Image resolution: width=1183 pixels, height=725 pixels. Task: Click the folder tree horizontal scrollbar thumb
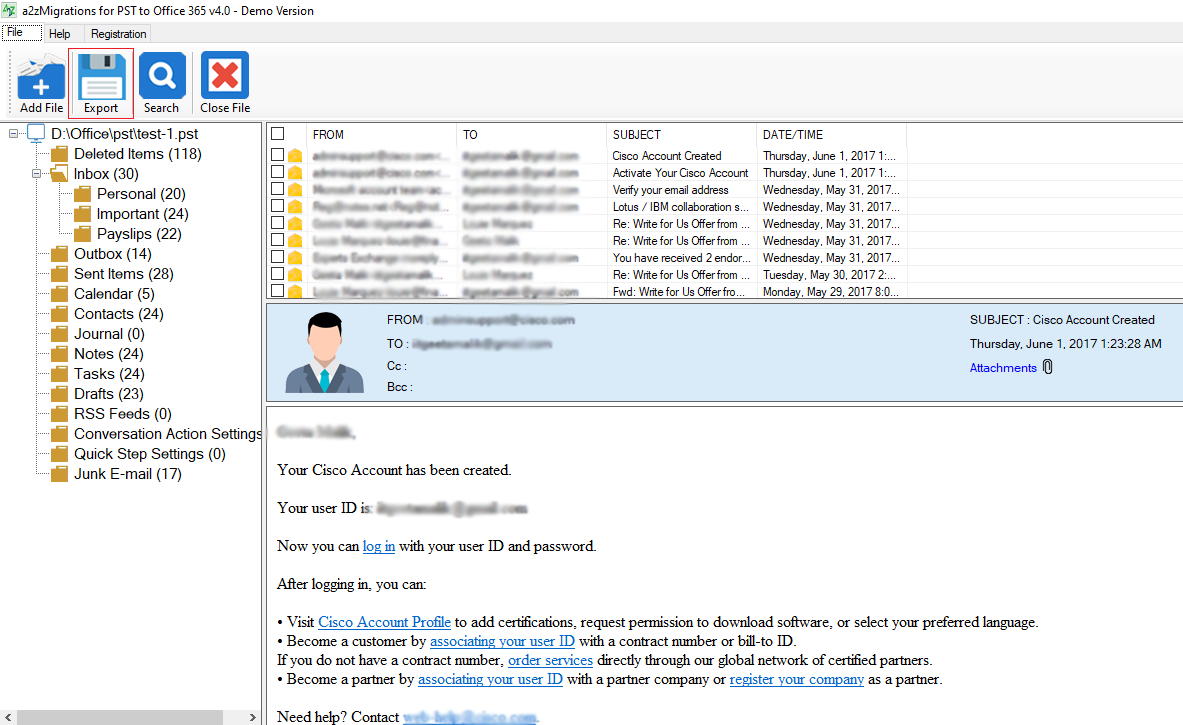coord(119,717)
